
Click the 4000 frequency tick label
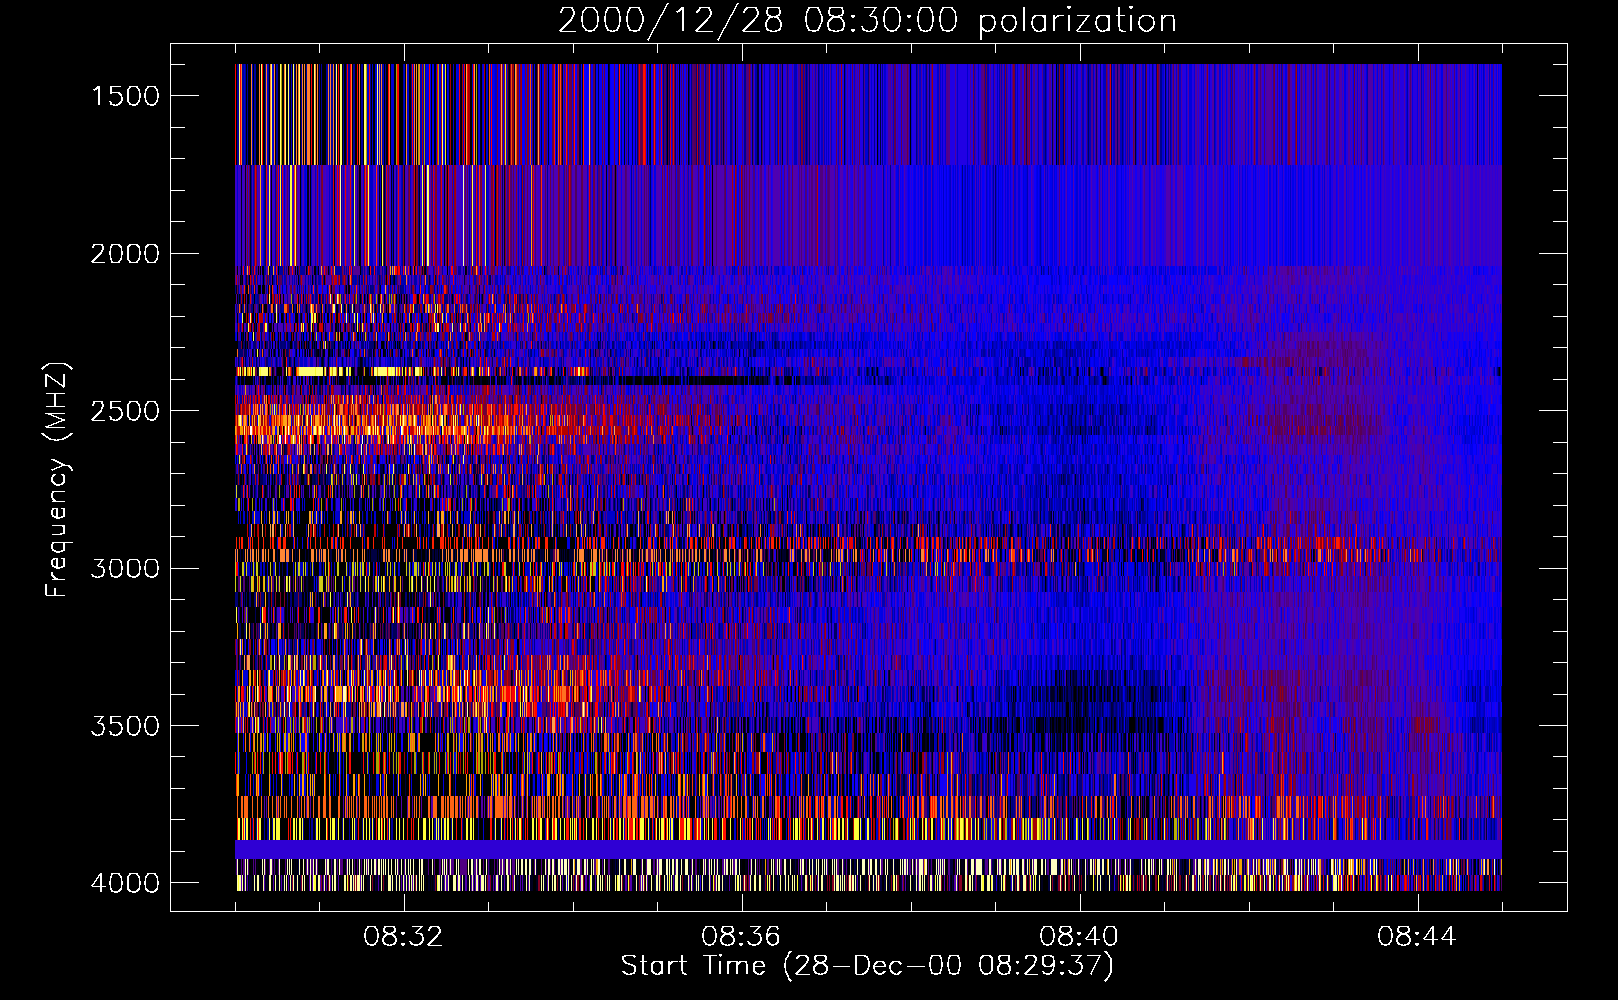click(x=125, y=883)
